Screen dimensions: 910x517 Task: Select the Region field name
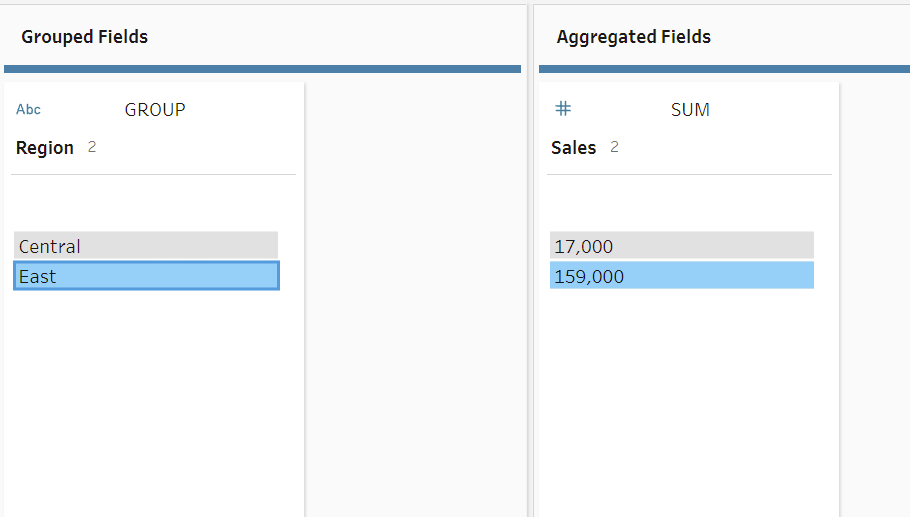(45, 148)
